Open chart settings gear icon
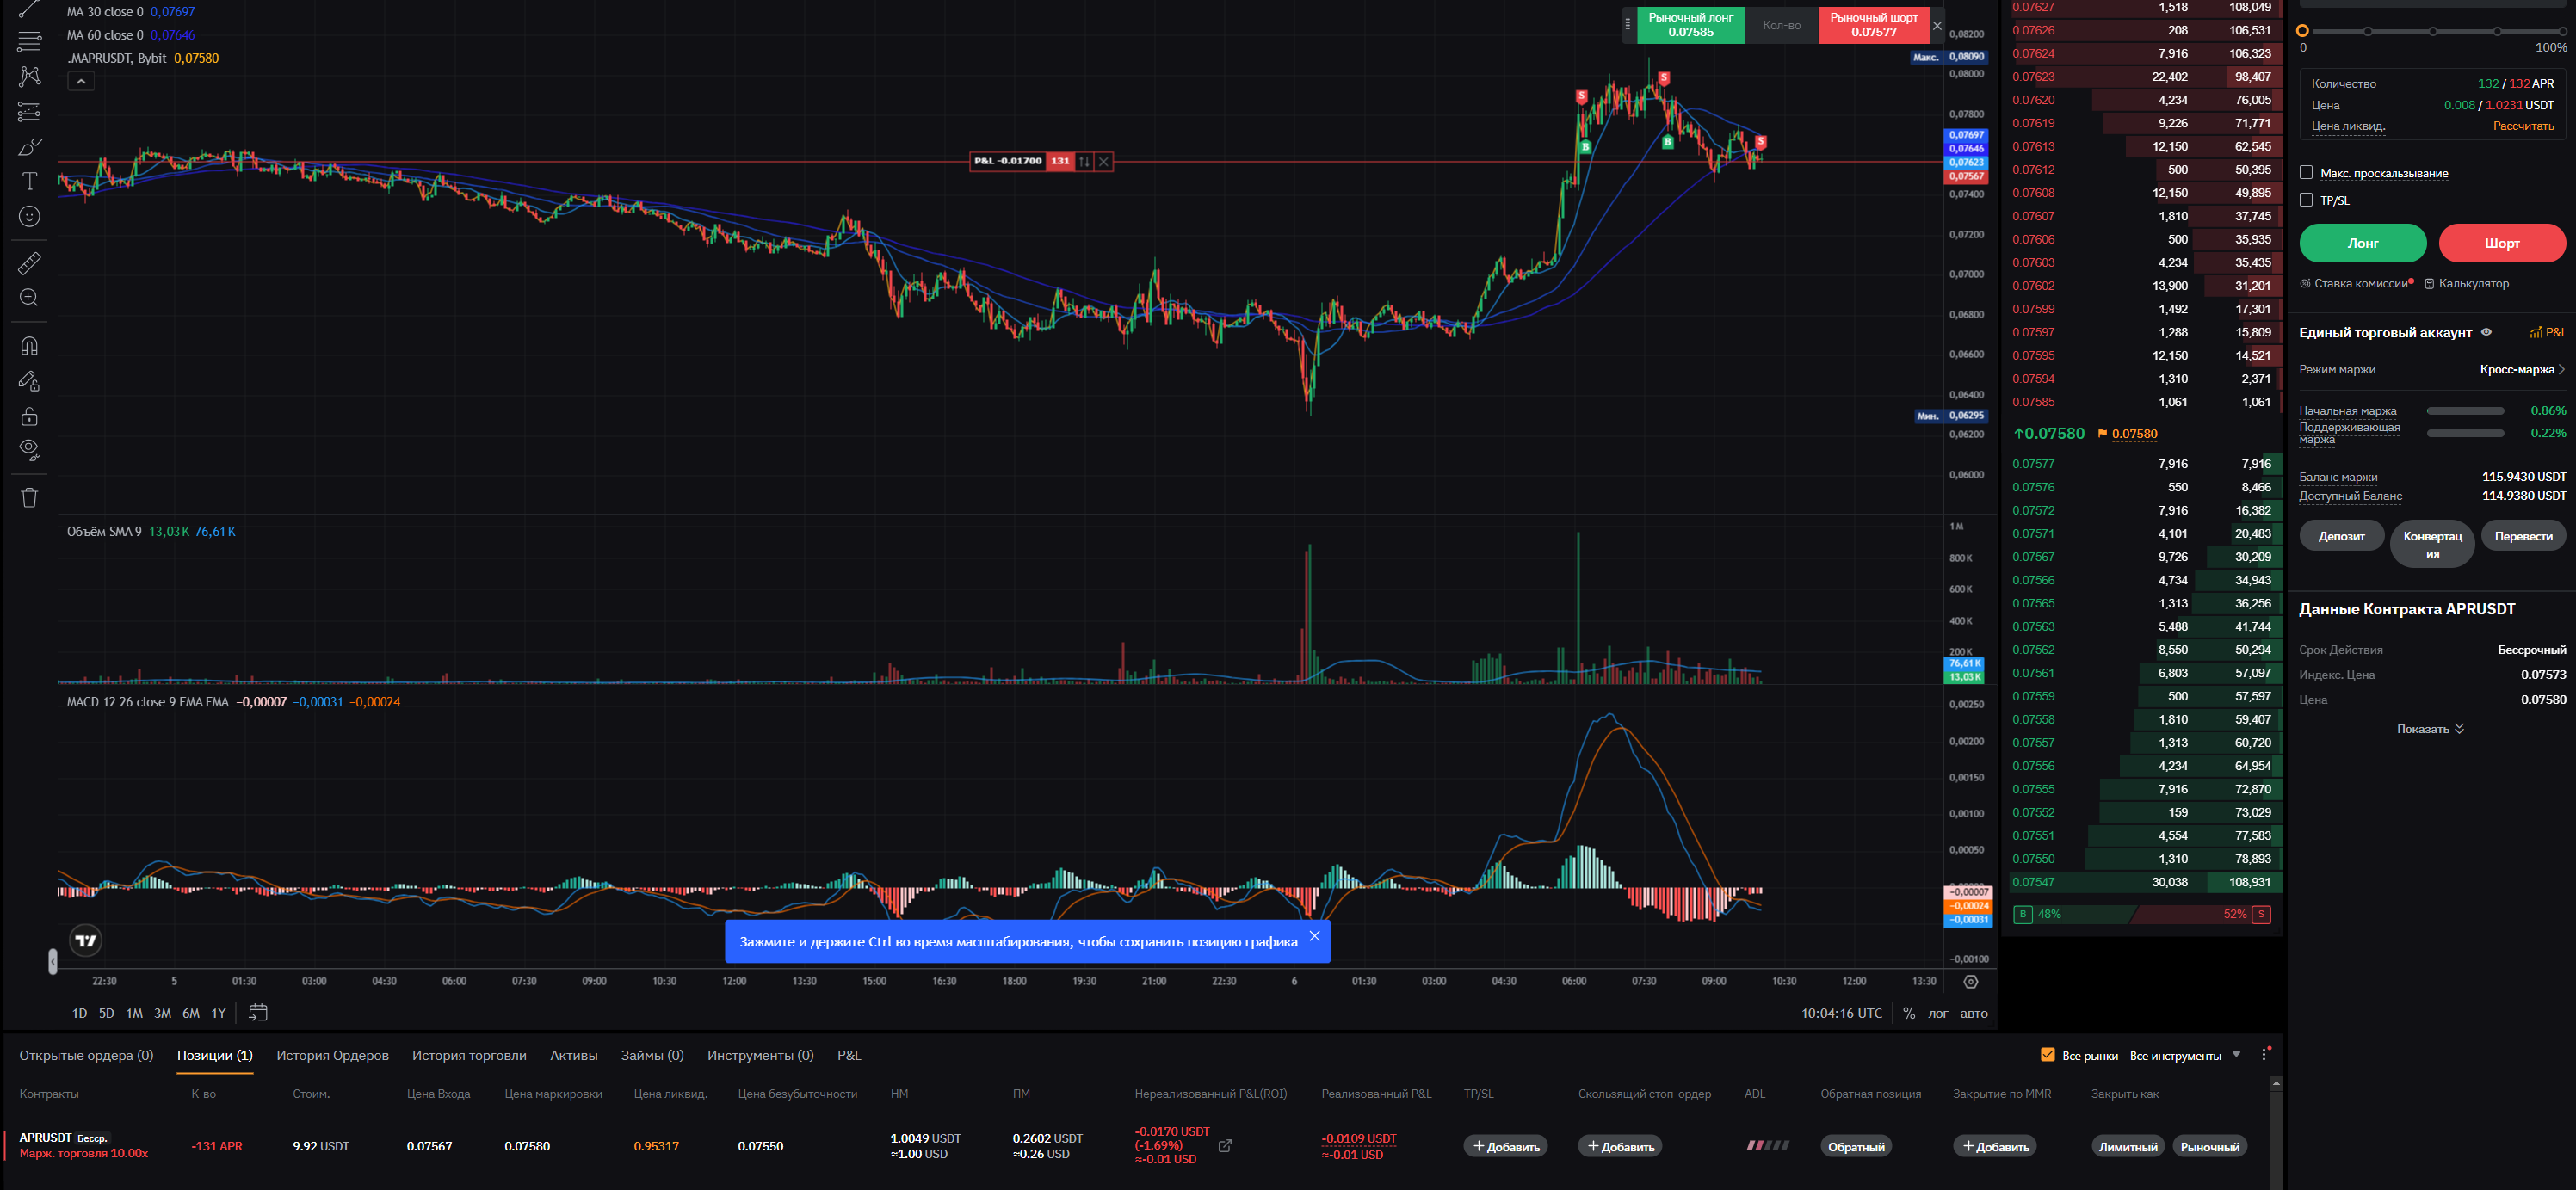Image resolution: width=2576 pixels, height=1190 pixels. 1970,981
